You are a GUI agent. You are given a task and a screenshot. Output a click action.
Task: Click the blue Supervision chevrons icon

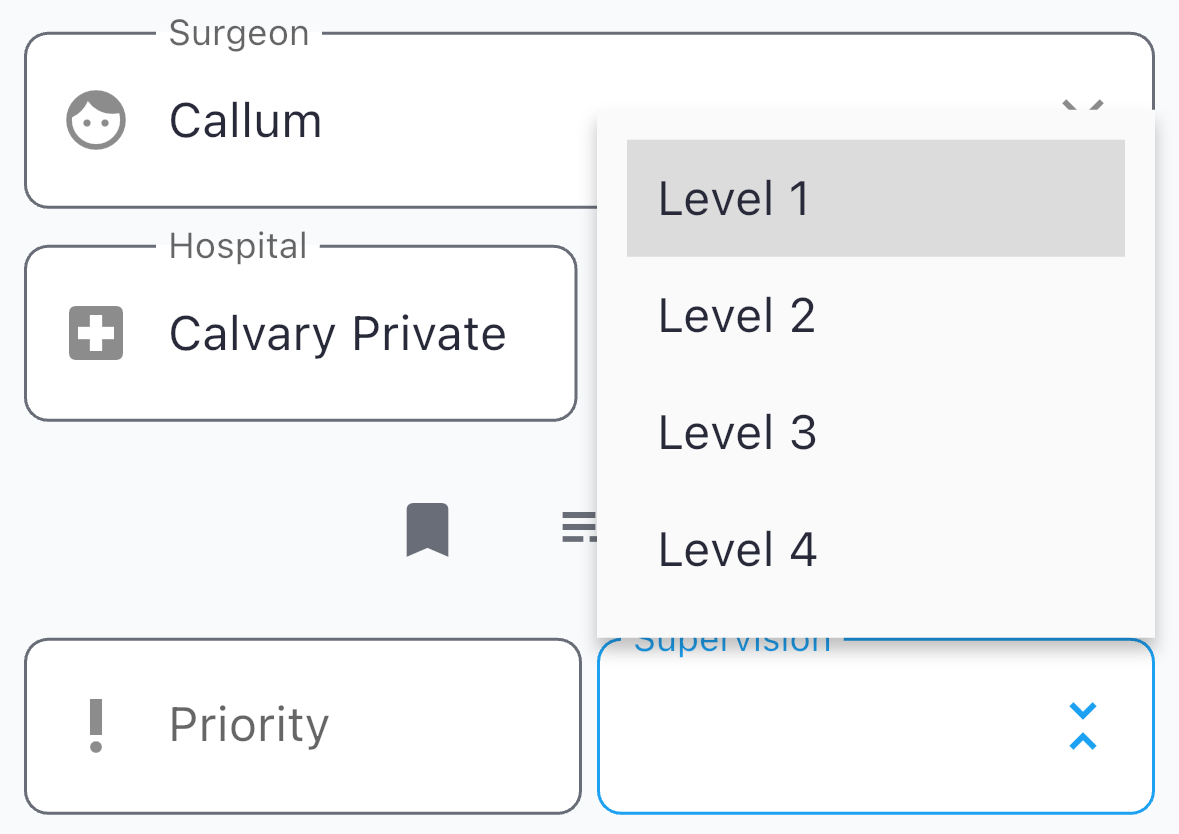[x=1083, y=726]
